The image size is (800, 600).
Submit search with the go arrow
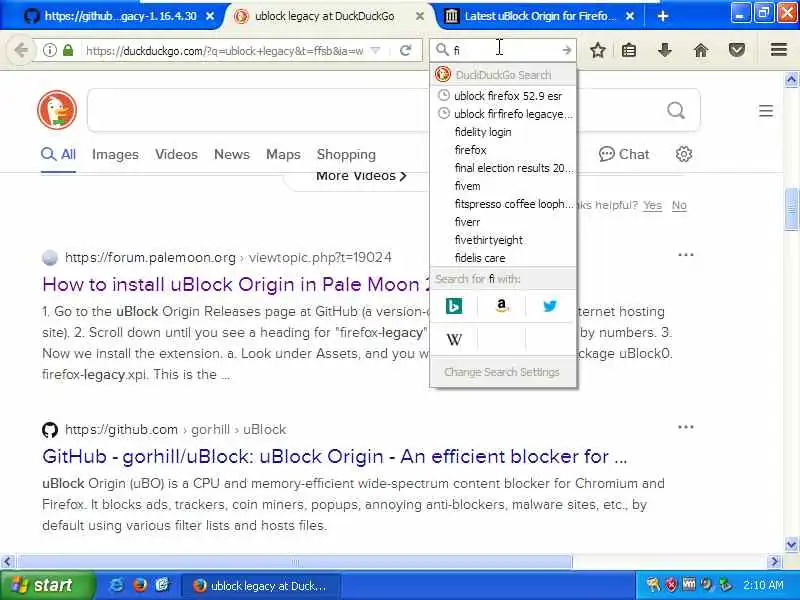(x=567, y=50)
